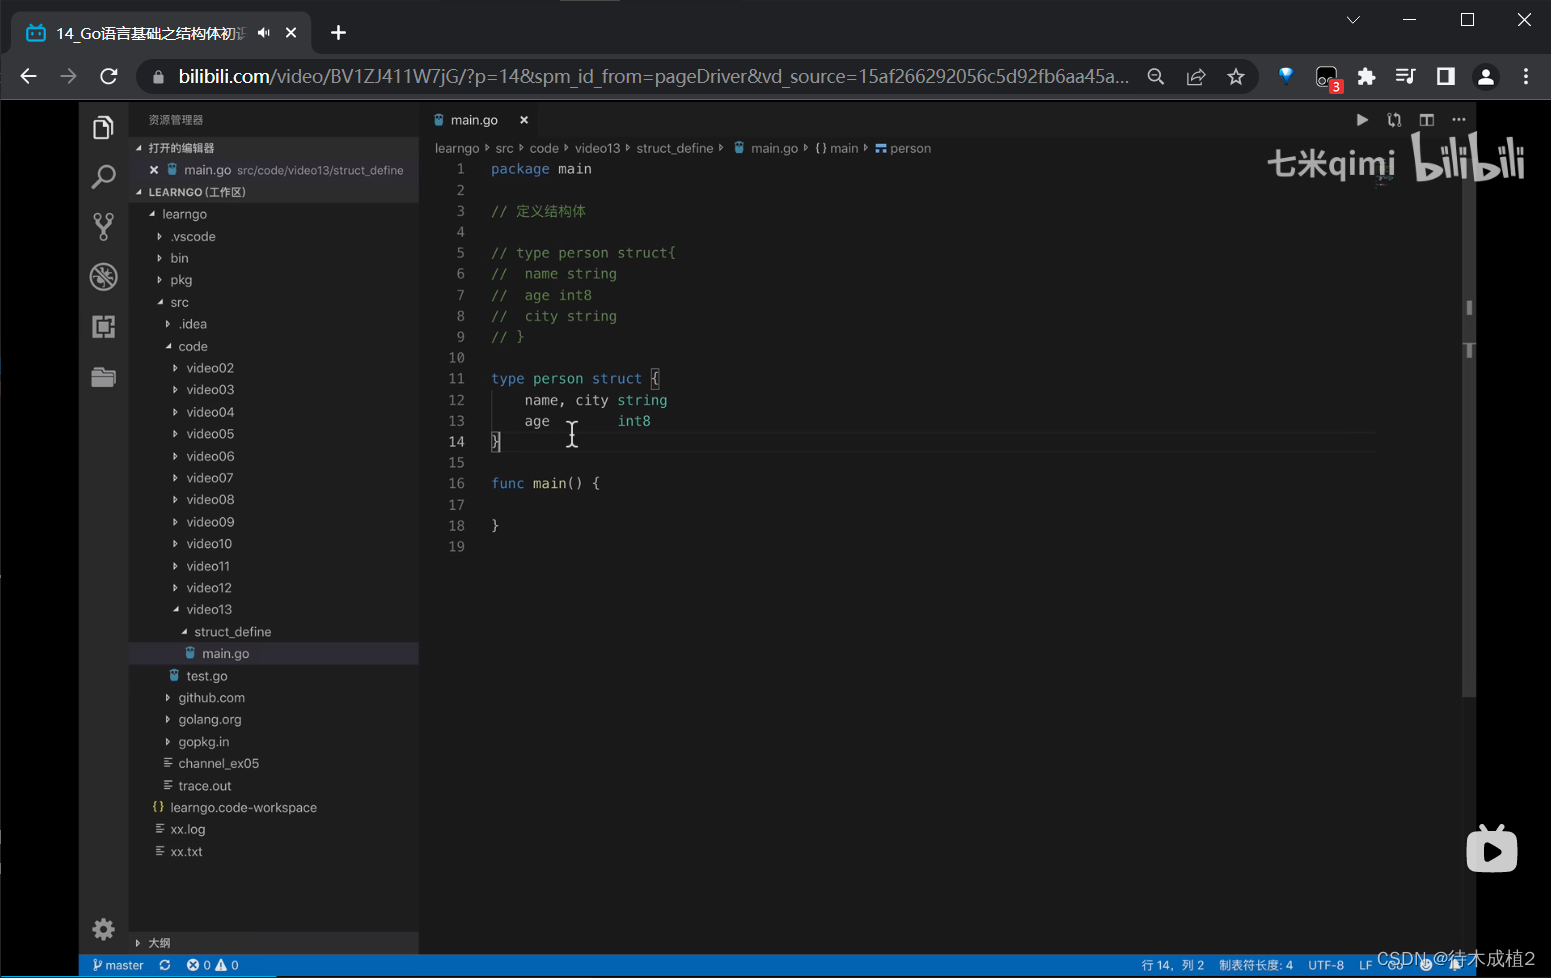The height and width of the screenshot is (978, 1551).
Task: Open the Extensions view icon
Action: pos(103,327)
